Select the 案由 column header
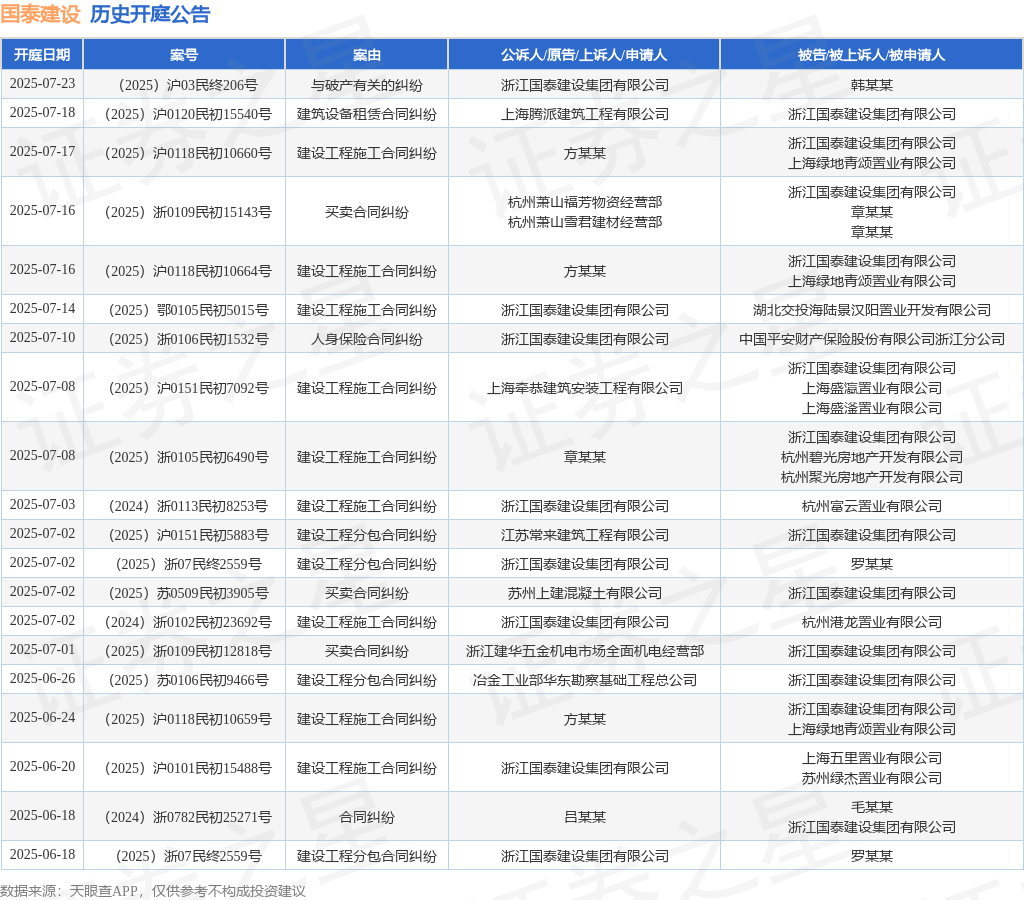Viewport: 1024px width, 900px height. [x=366, y=55]
